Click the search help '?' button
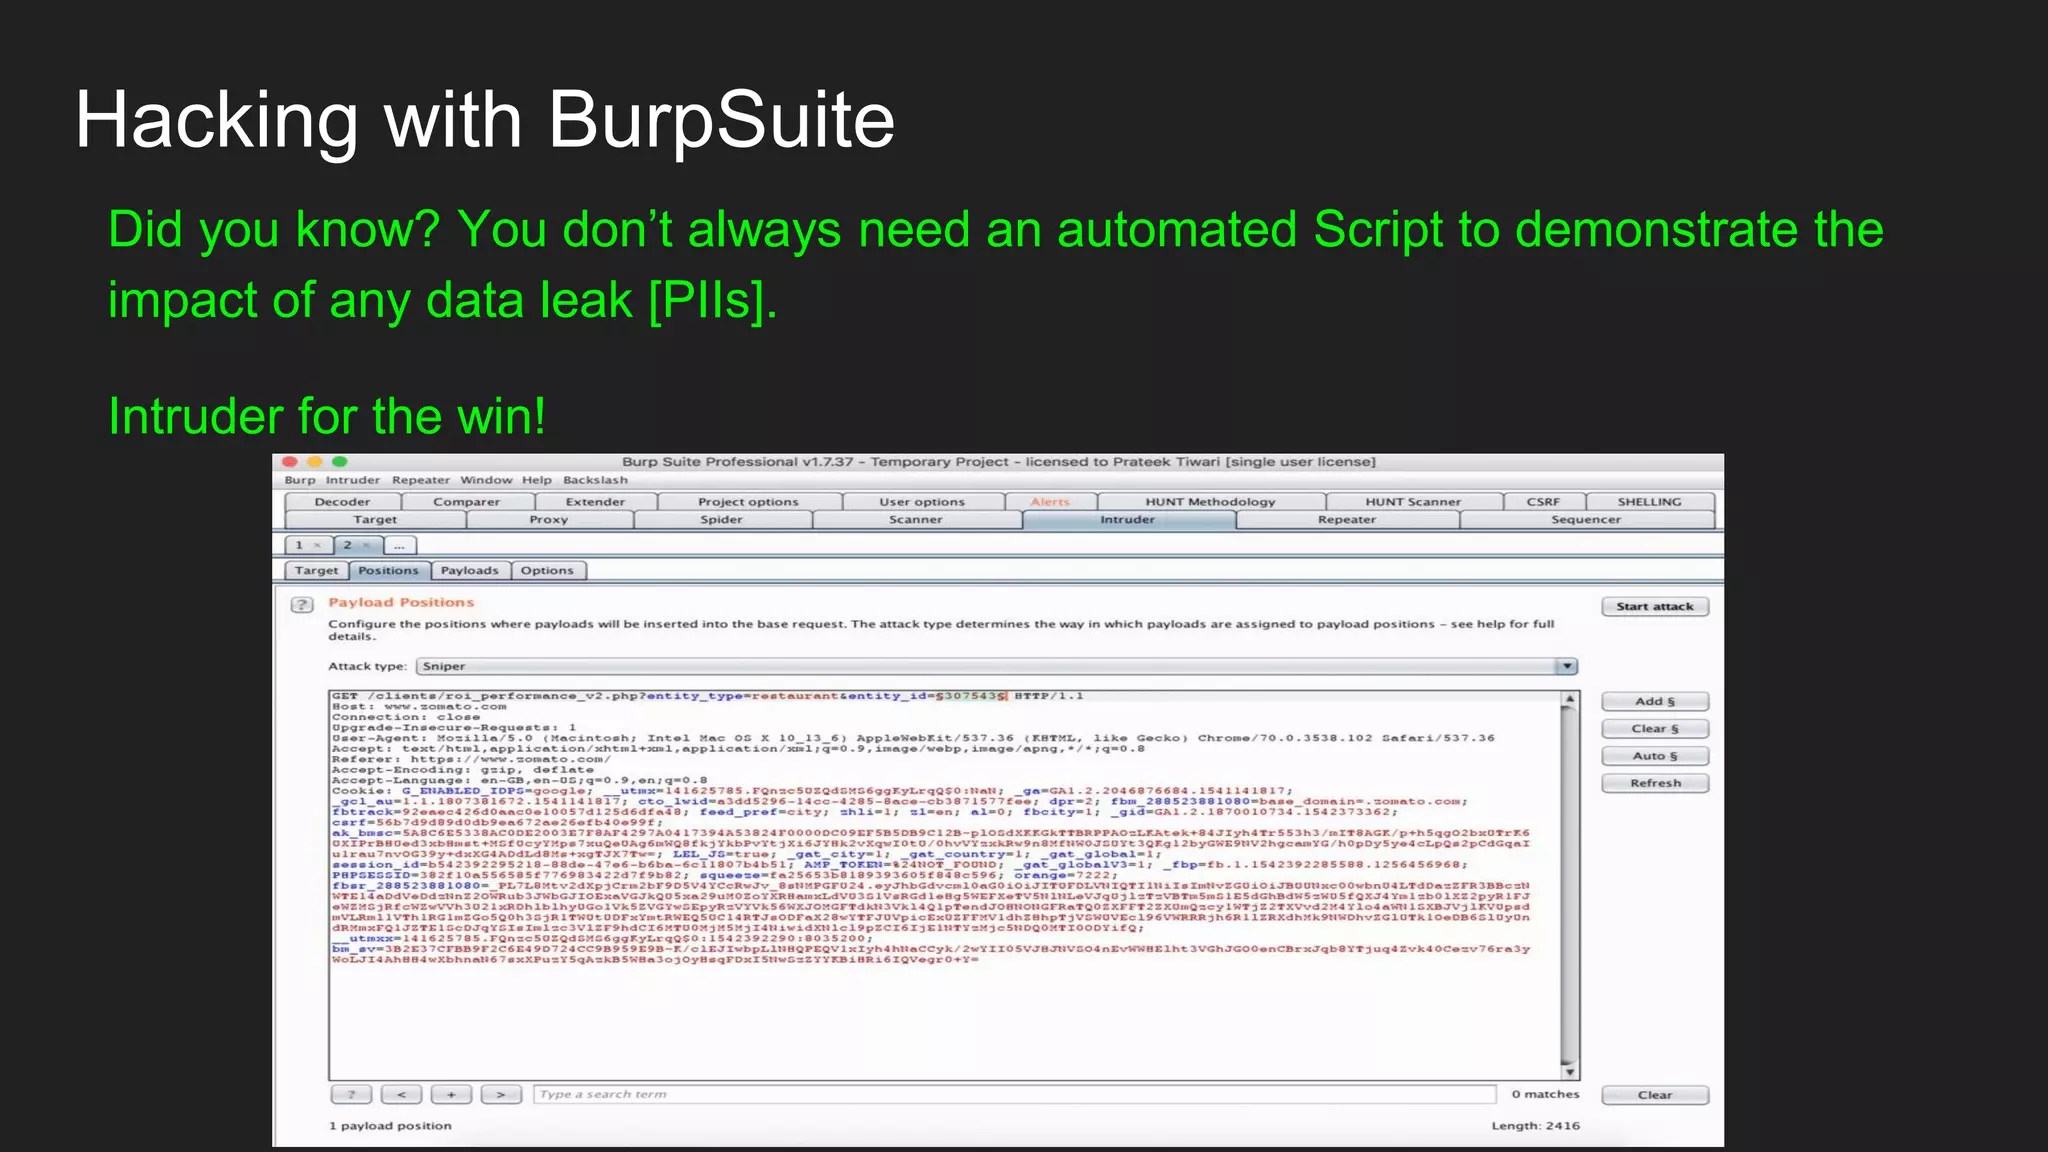The width and height of the screenshot is (2048, 1152). (351, 1094)
